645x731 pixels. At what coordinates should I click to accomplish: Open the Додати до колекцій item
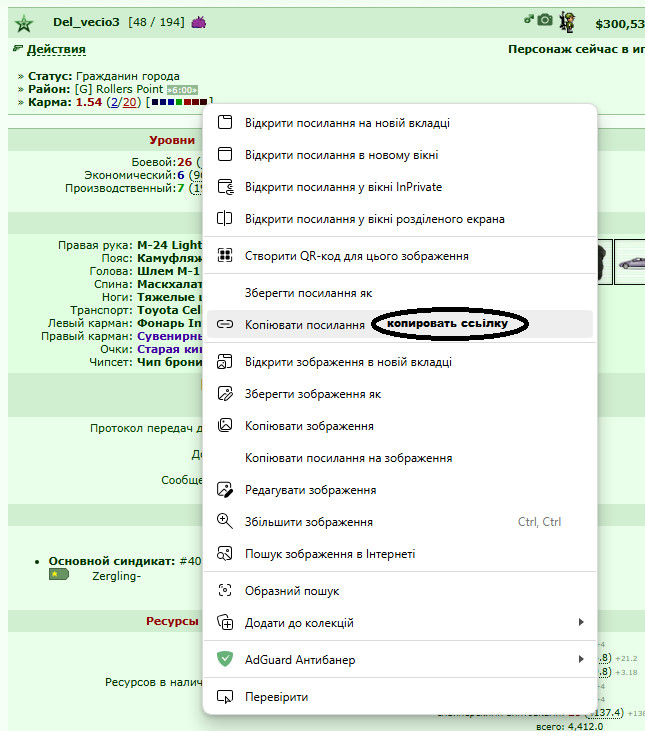[x=400, y=622]
